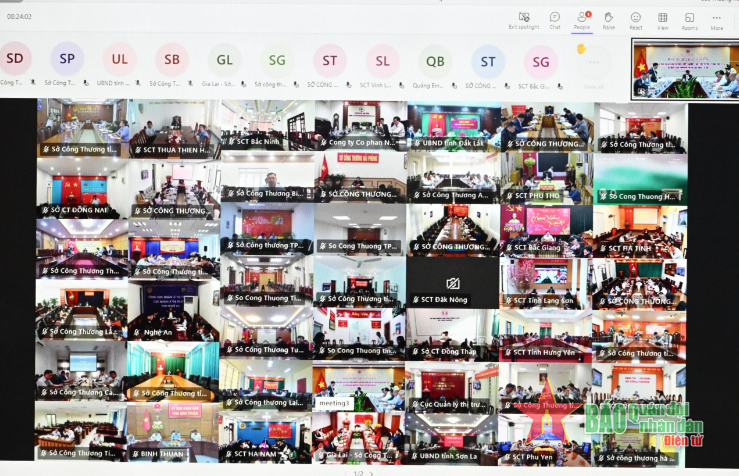Open the spotlighted meeting room thumbnail
Image resolution: width=739 pixels, height=476 pixels.
(x=685, y=73)
